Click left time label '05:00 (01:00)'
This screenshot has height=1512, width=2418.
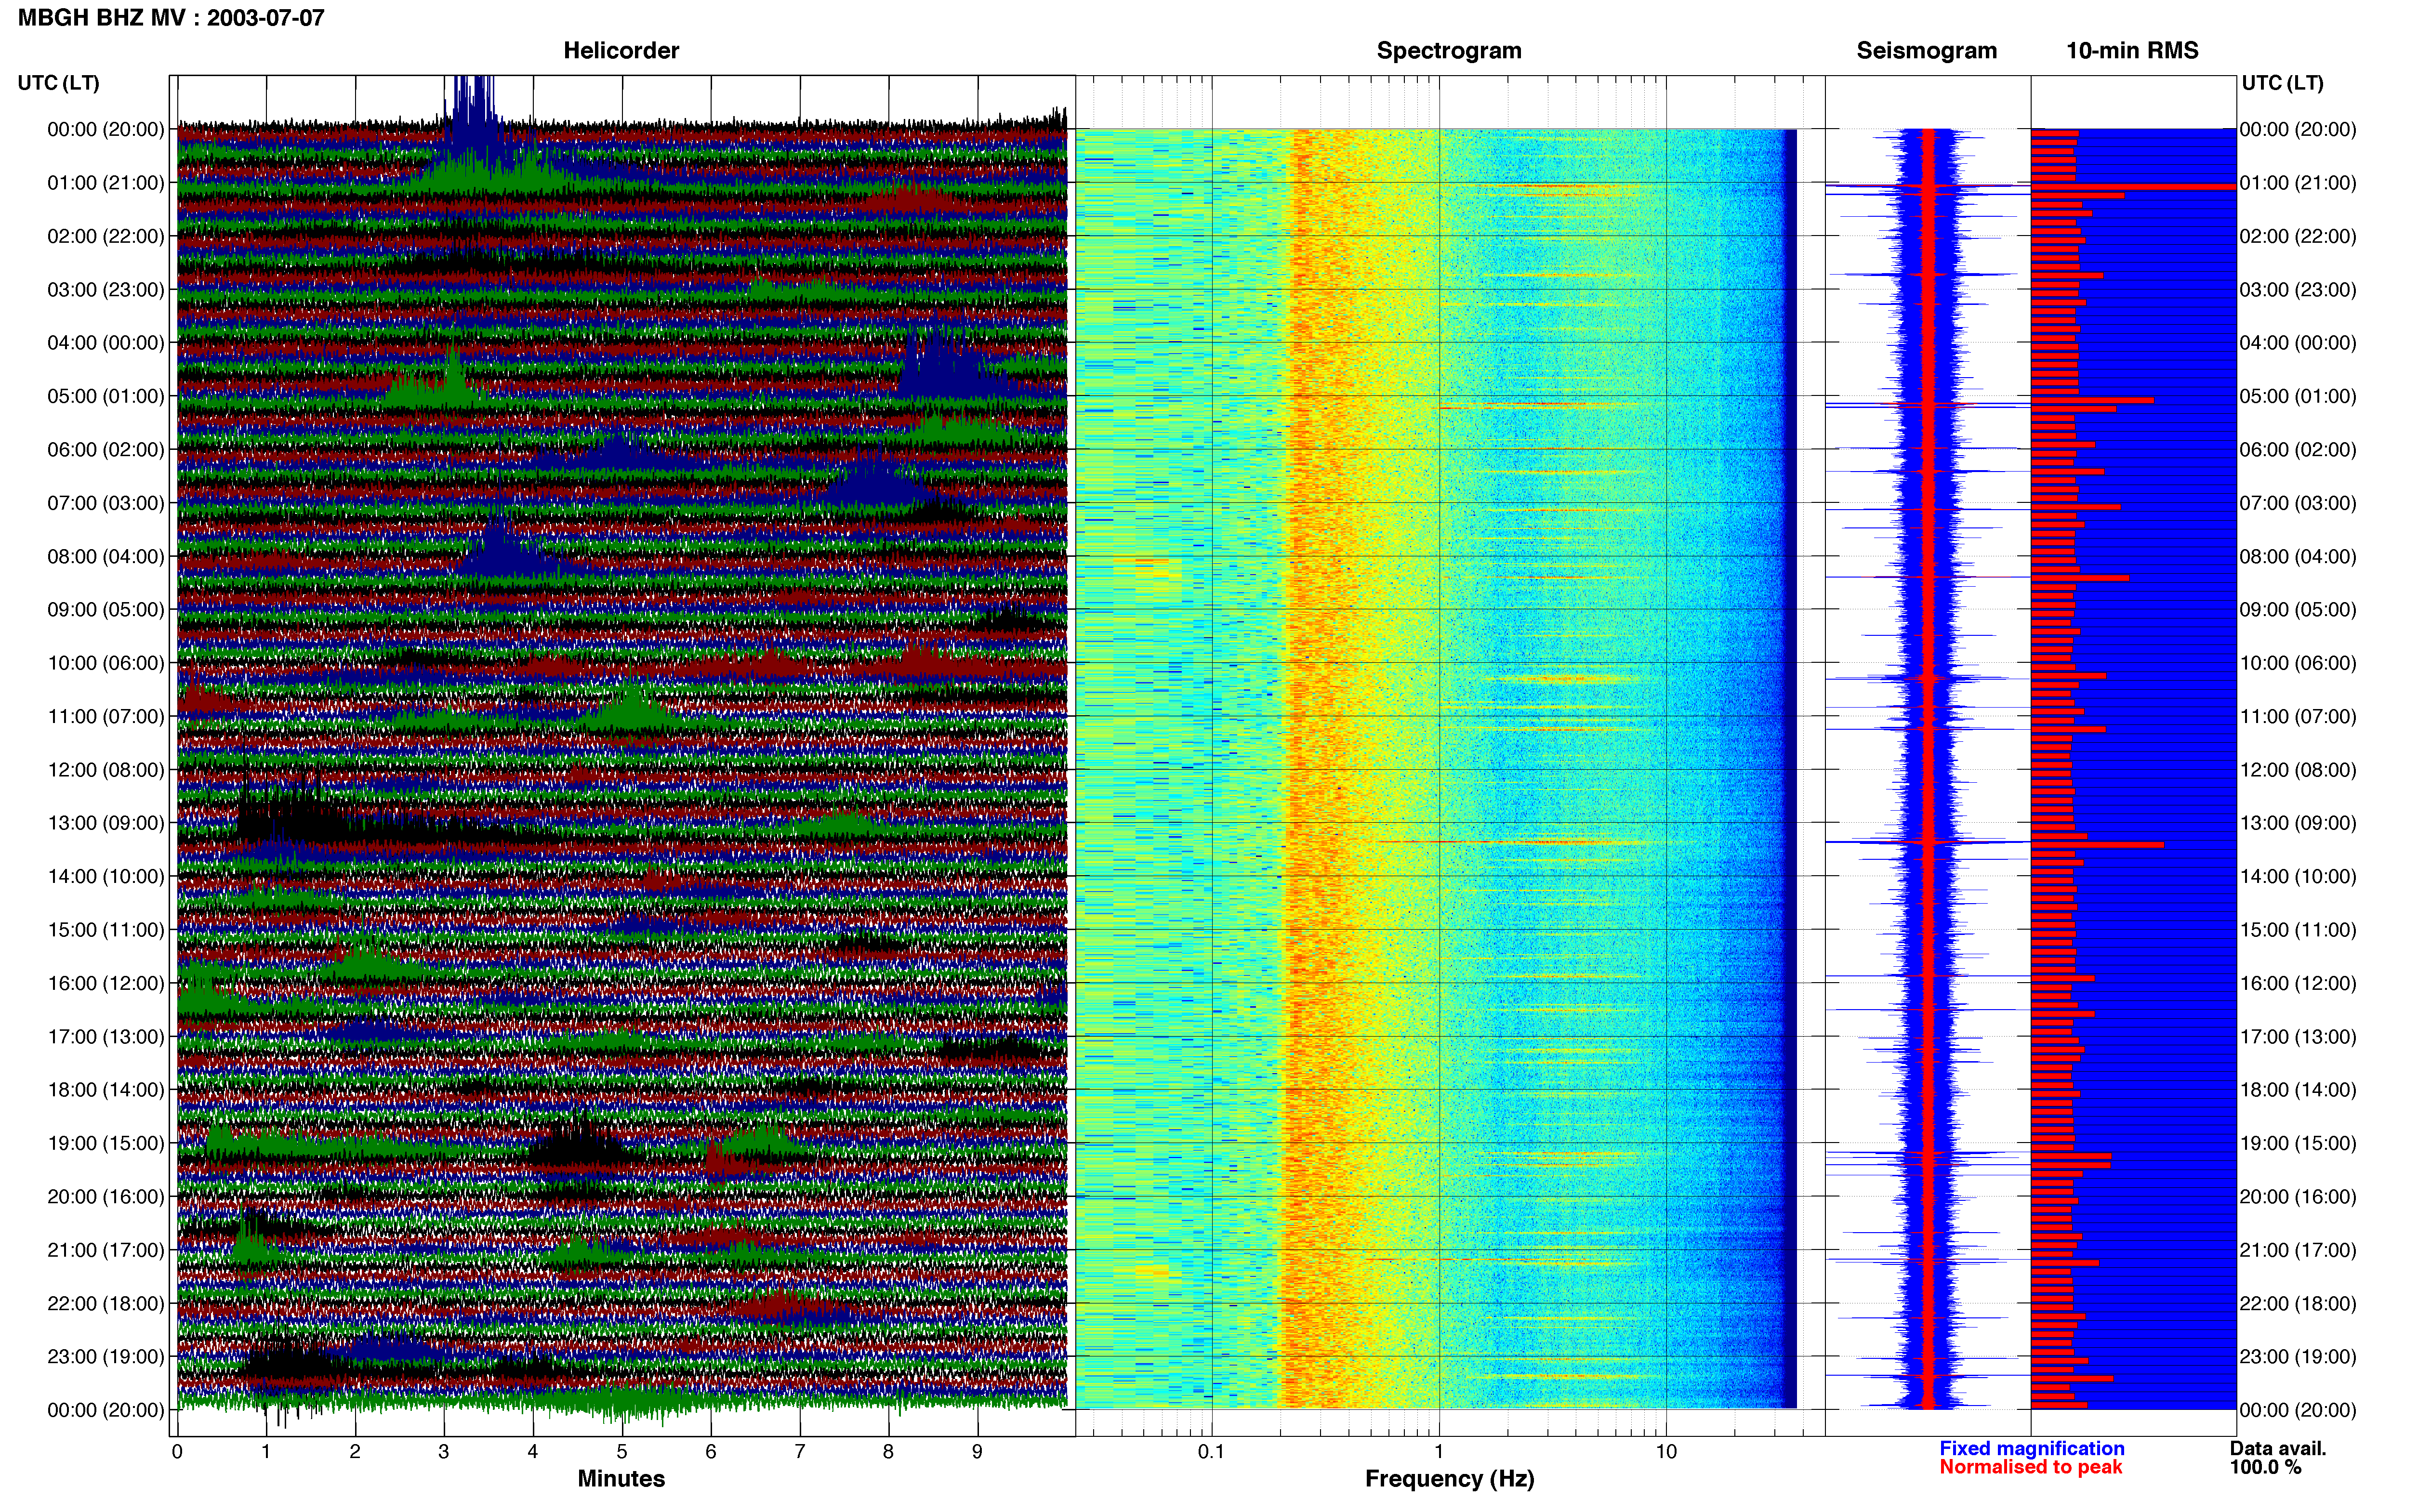pyautogui.click(x=106, y=396)
